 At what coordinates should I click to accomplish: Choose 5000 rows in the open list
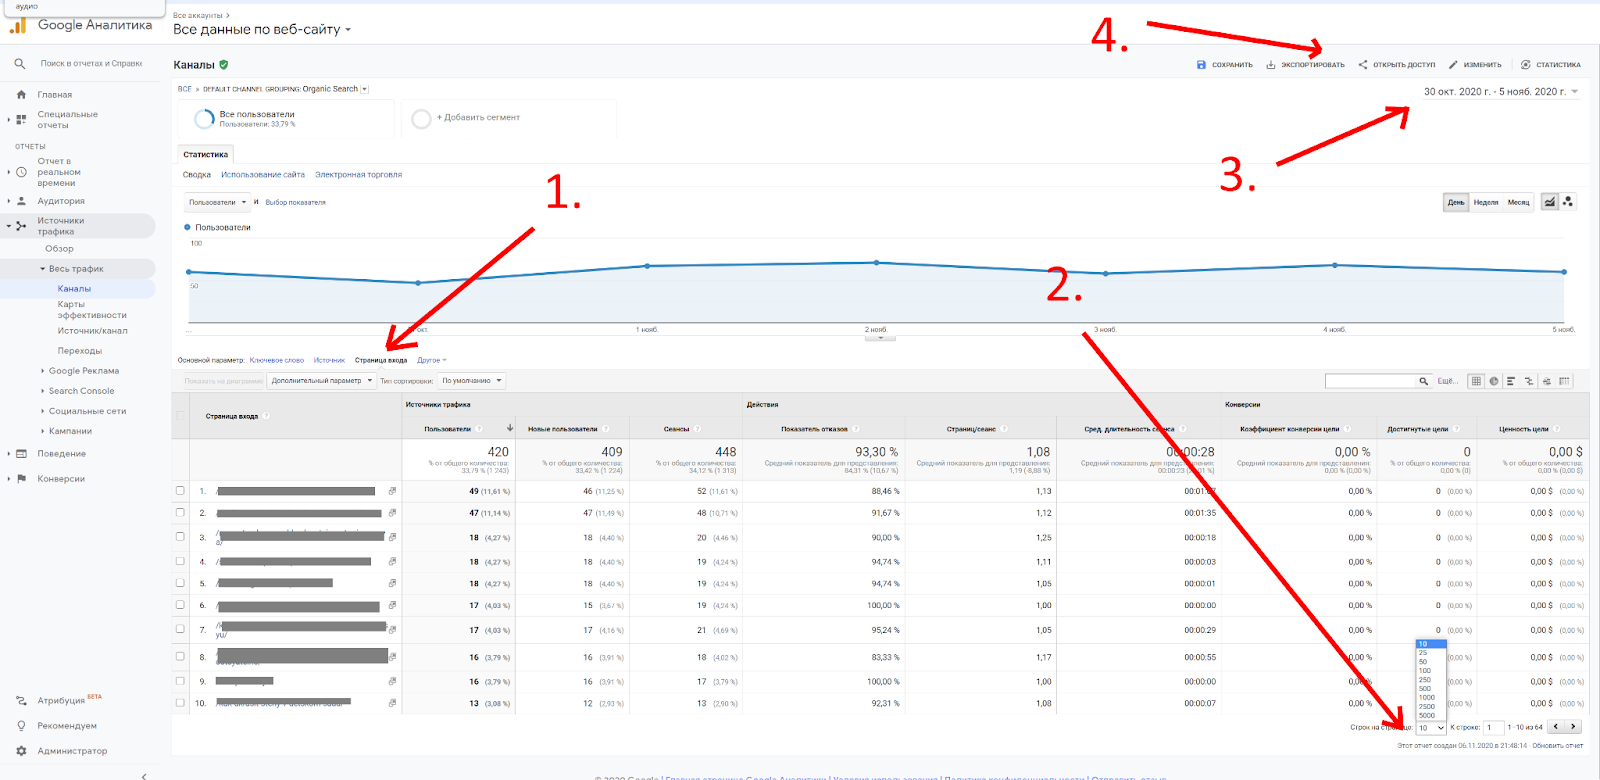(x=1431, y=715)
